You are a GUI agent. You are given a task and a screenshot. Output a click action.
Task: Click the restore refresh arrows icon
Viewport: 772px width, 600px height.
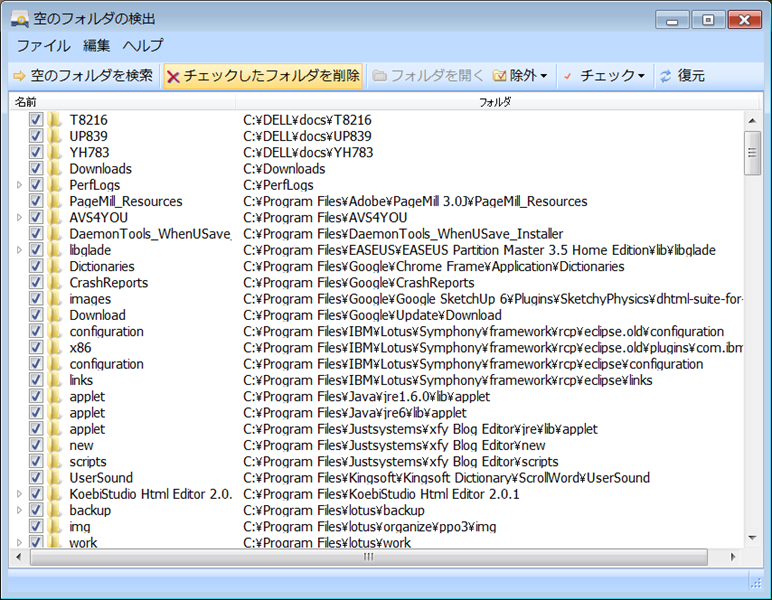coord(666,76)
